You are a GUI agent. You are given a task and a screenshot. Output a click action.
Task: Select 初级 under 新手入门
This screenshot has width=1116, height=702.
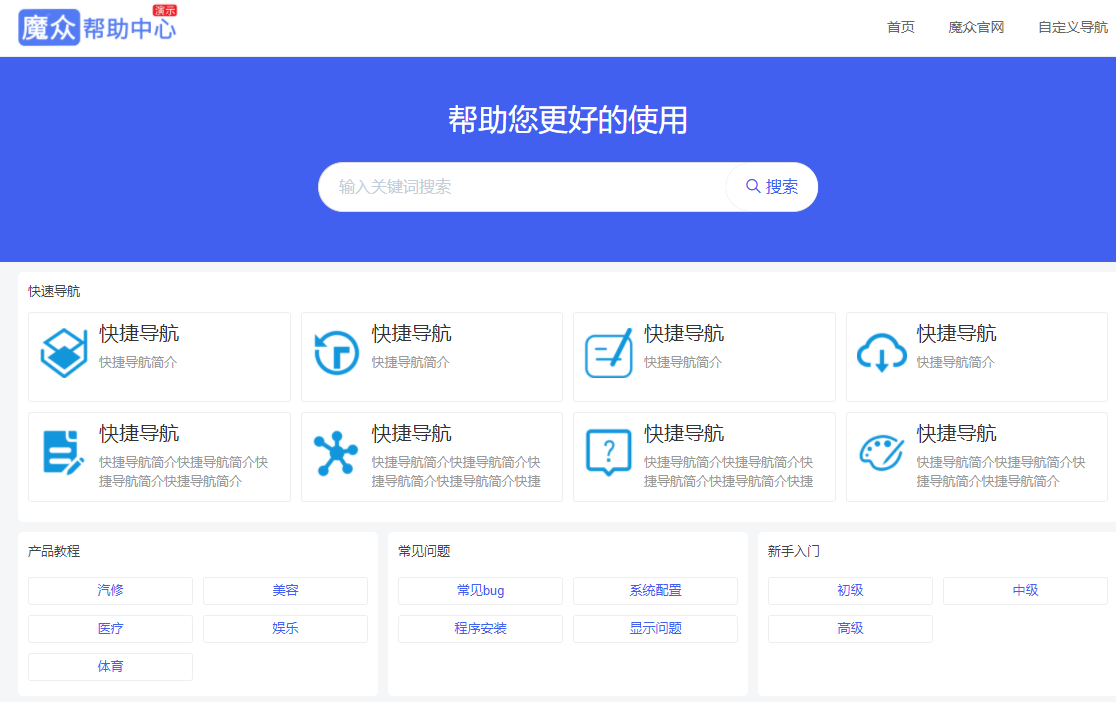point(850,590)
